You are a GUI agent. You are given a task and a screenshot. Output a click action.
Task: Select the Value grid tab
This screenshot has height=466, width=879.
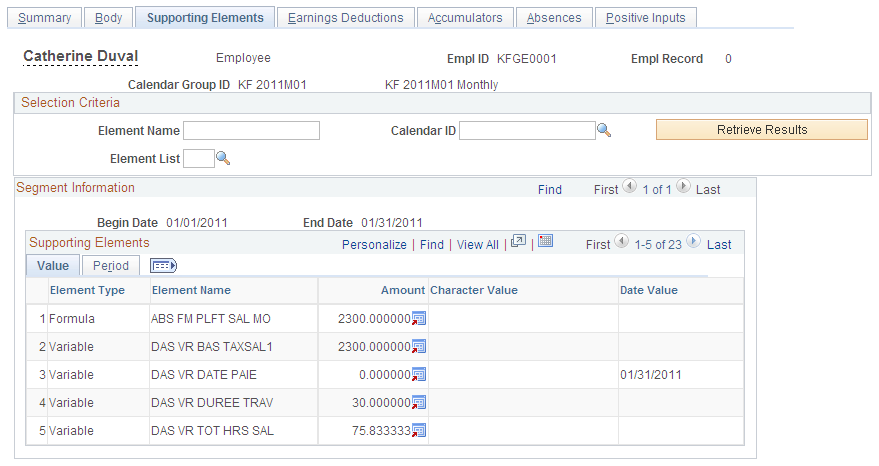coord(53,265)
